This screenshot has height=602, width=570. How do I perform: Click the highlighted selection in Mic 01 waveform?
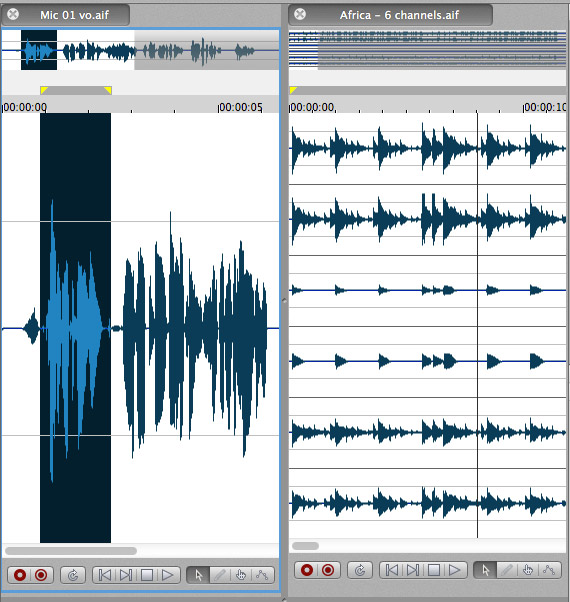click(76, 328)
